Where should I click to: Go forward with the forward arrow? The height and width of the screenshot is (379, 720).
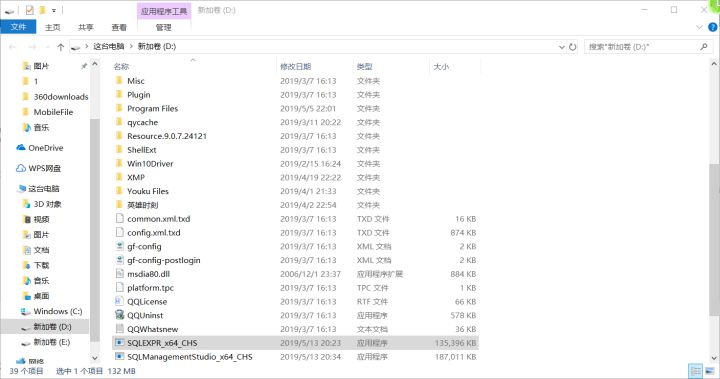(32, 46)
